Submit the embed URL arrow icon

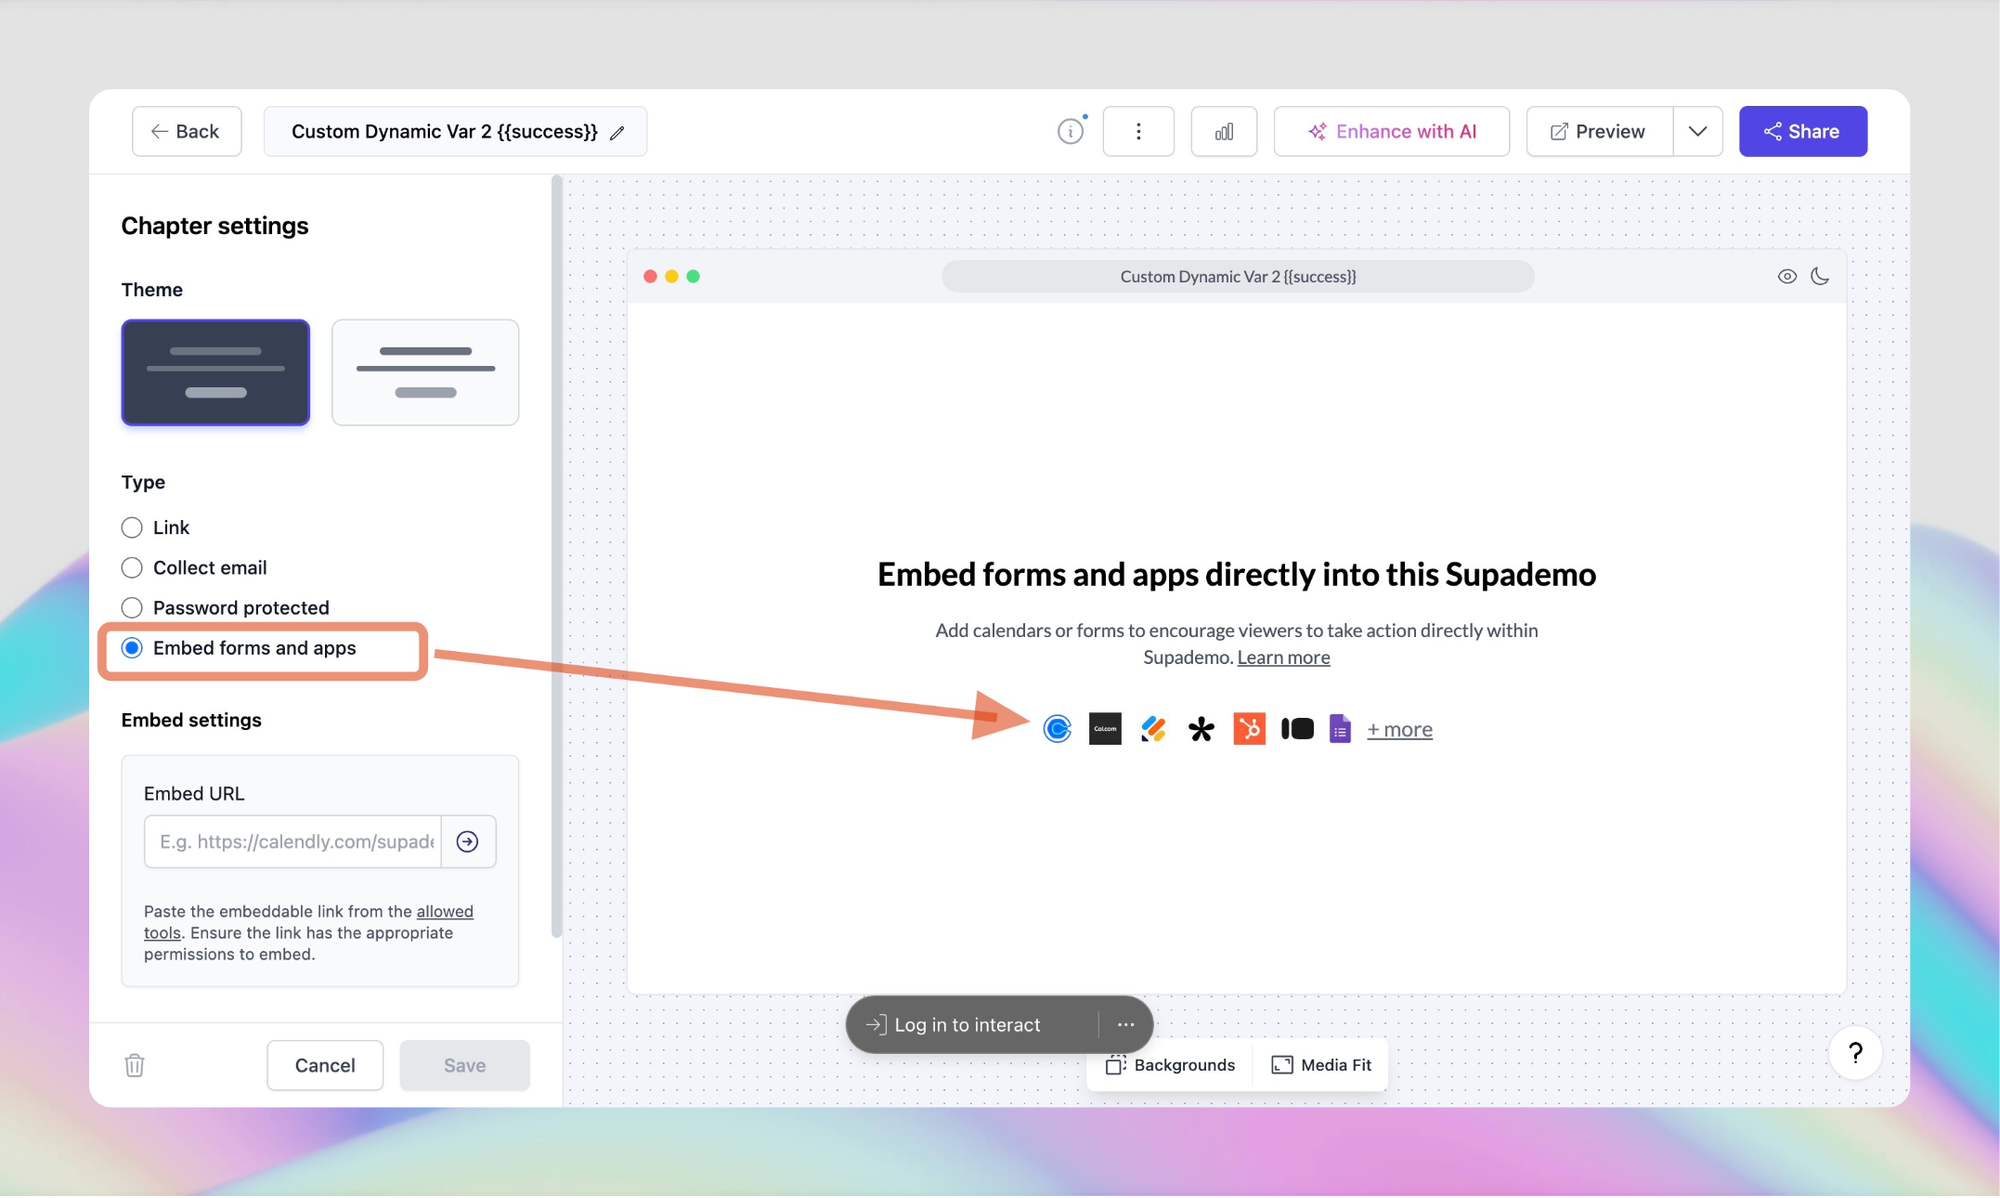pyautogui.click(x=468, y=841)
